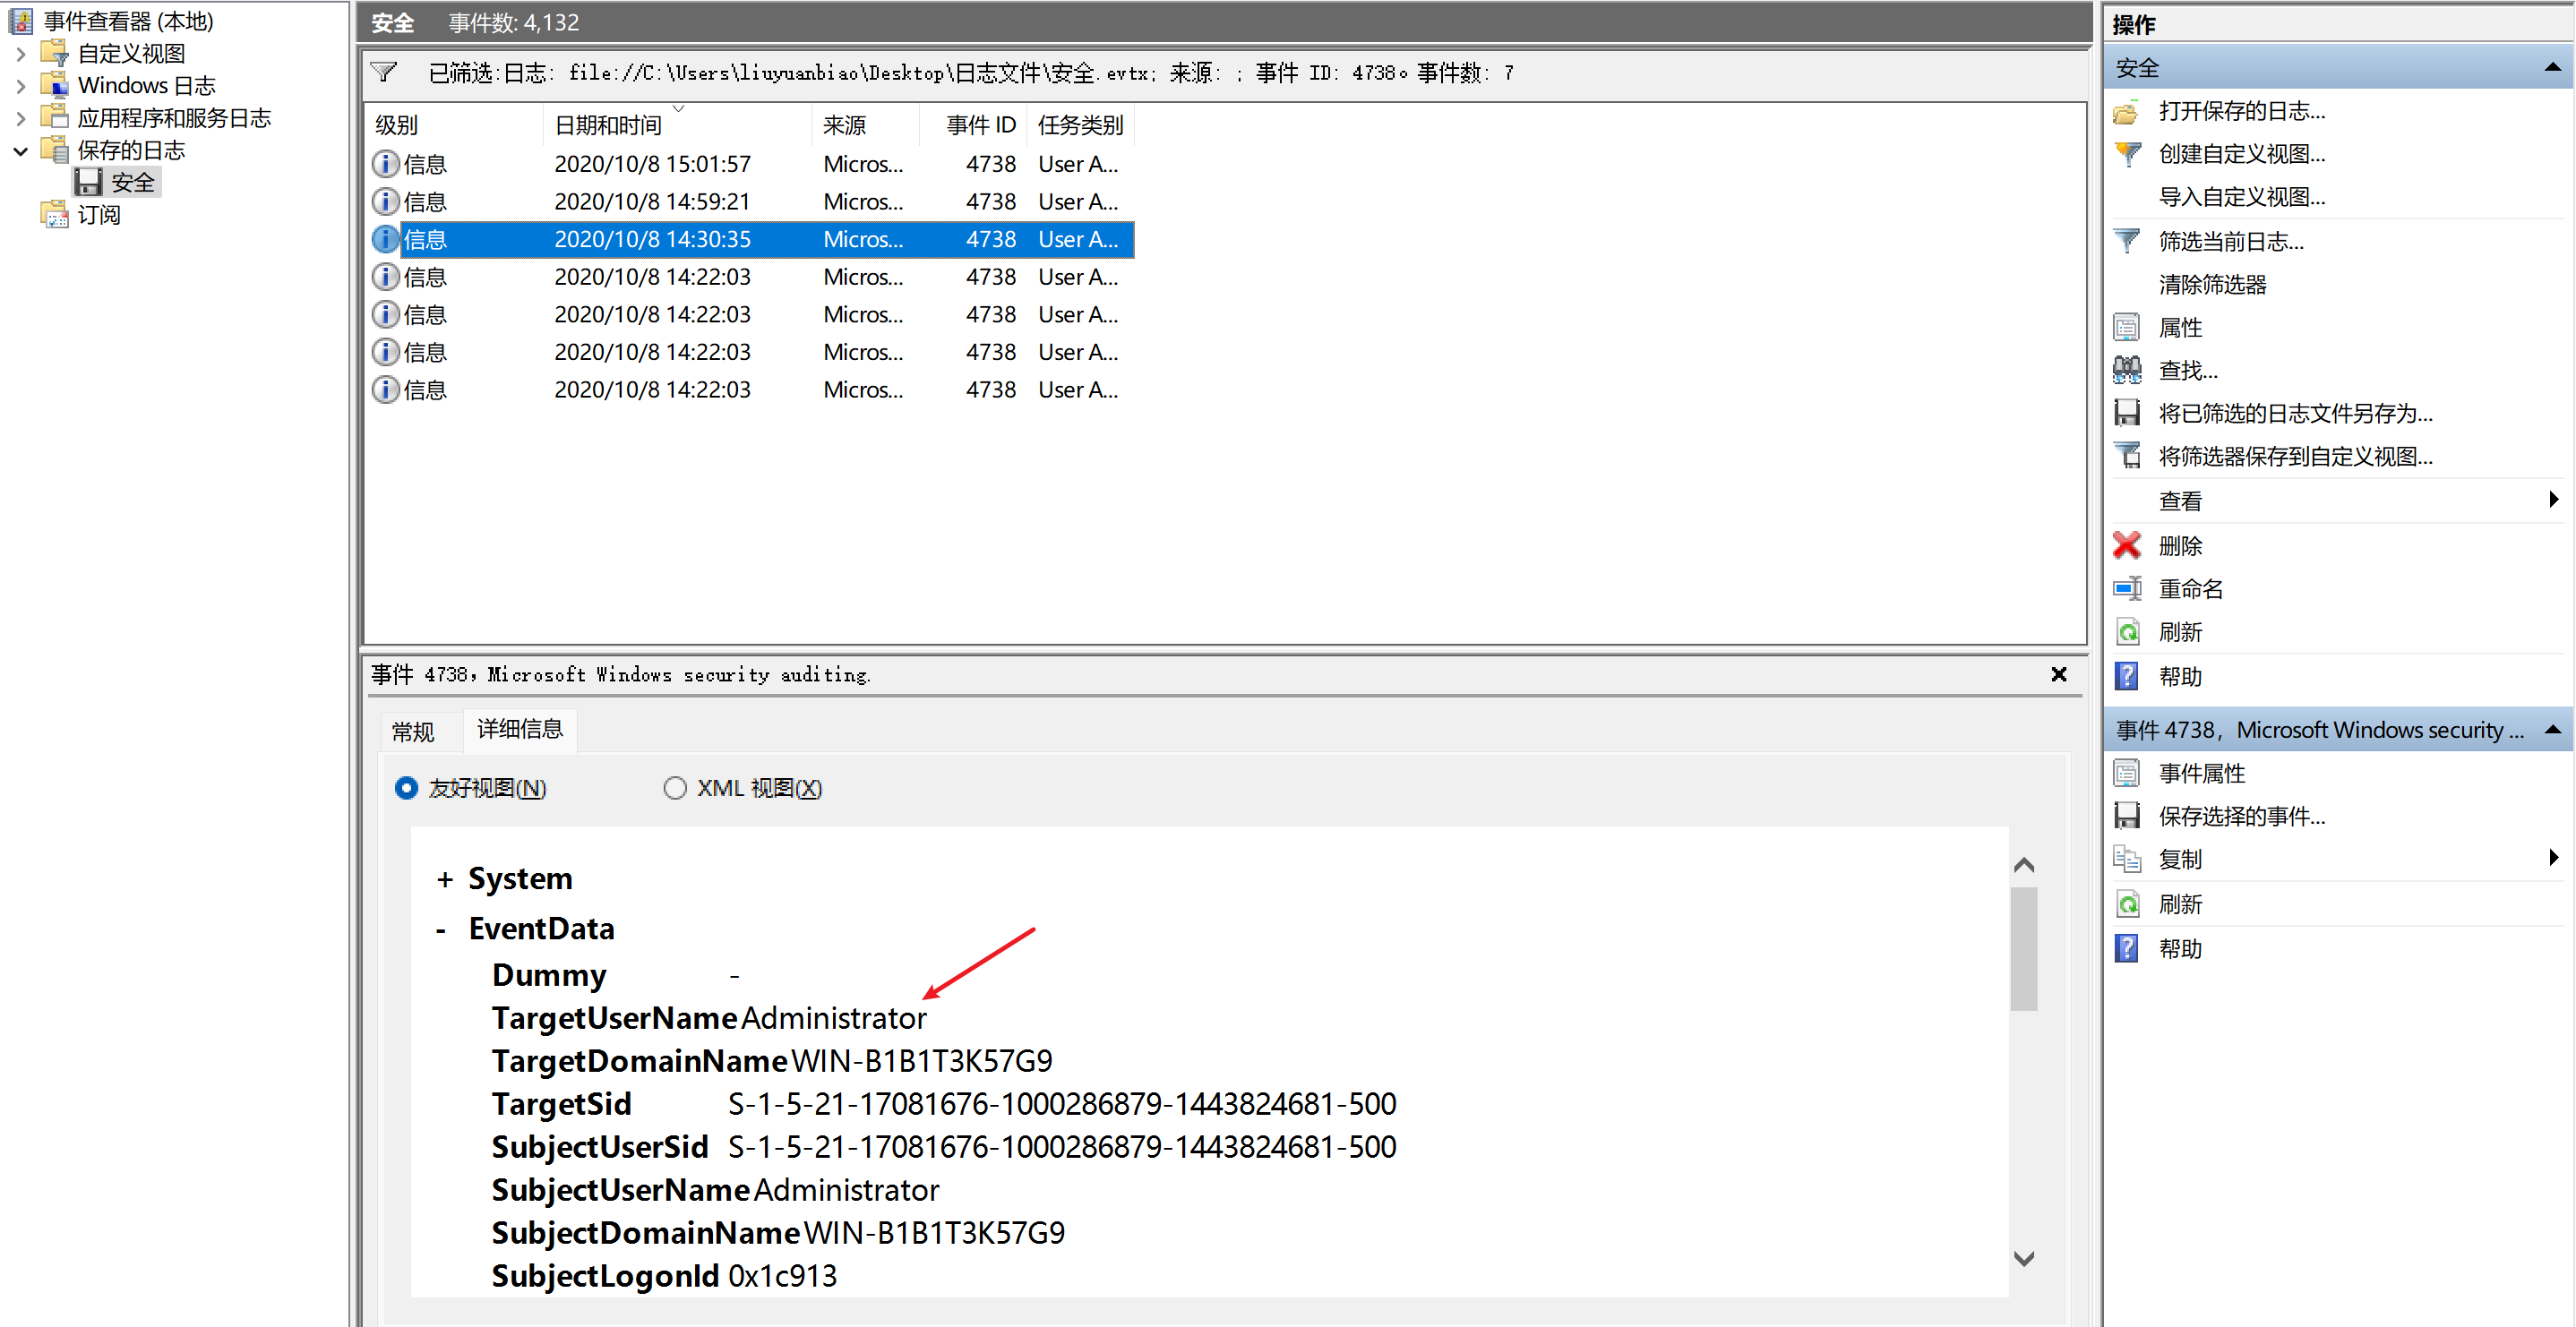Click 保存选择的事件 action
Image resolution: width=2576 pixels, height=1327 pixels.
(x=2241, y=816)
